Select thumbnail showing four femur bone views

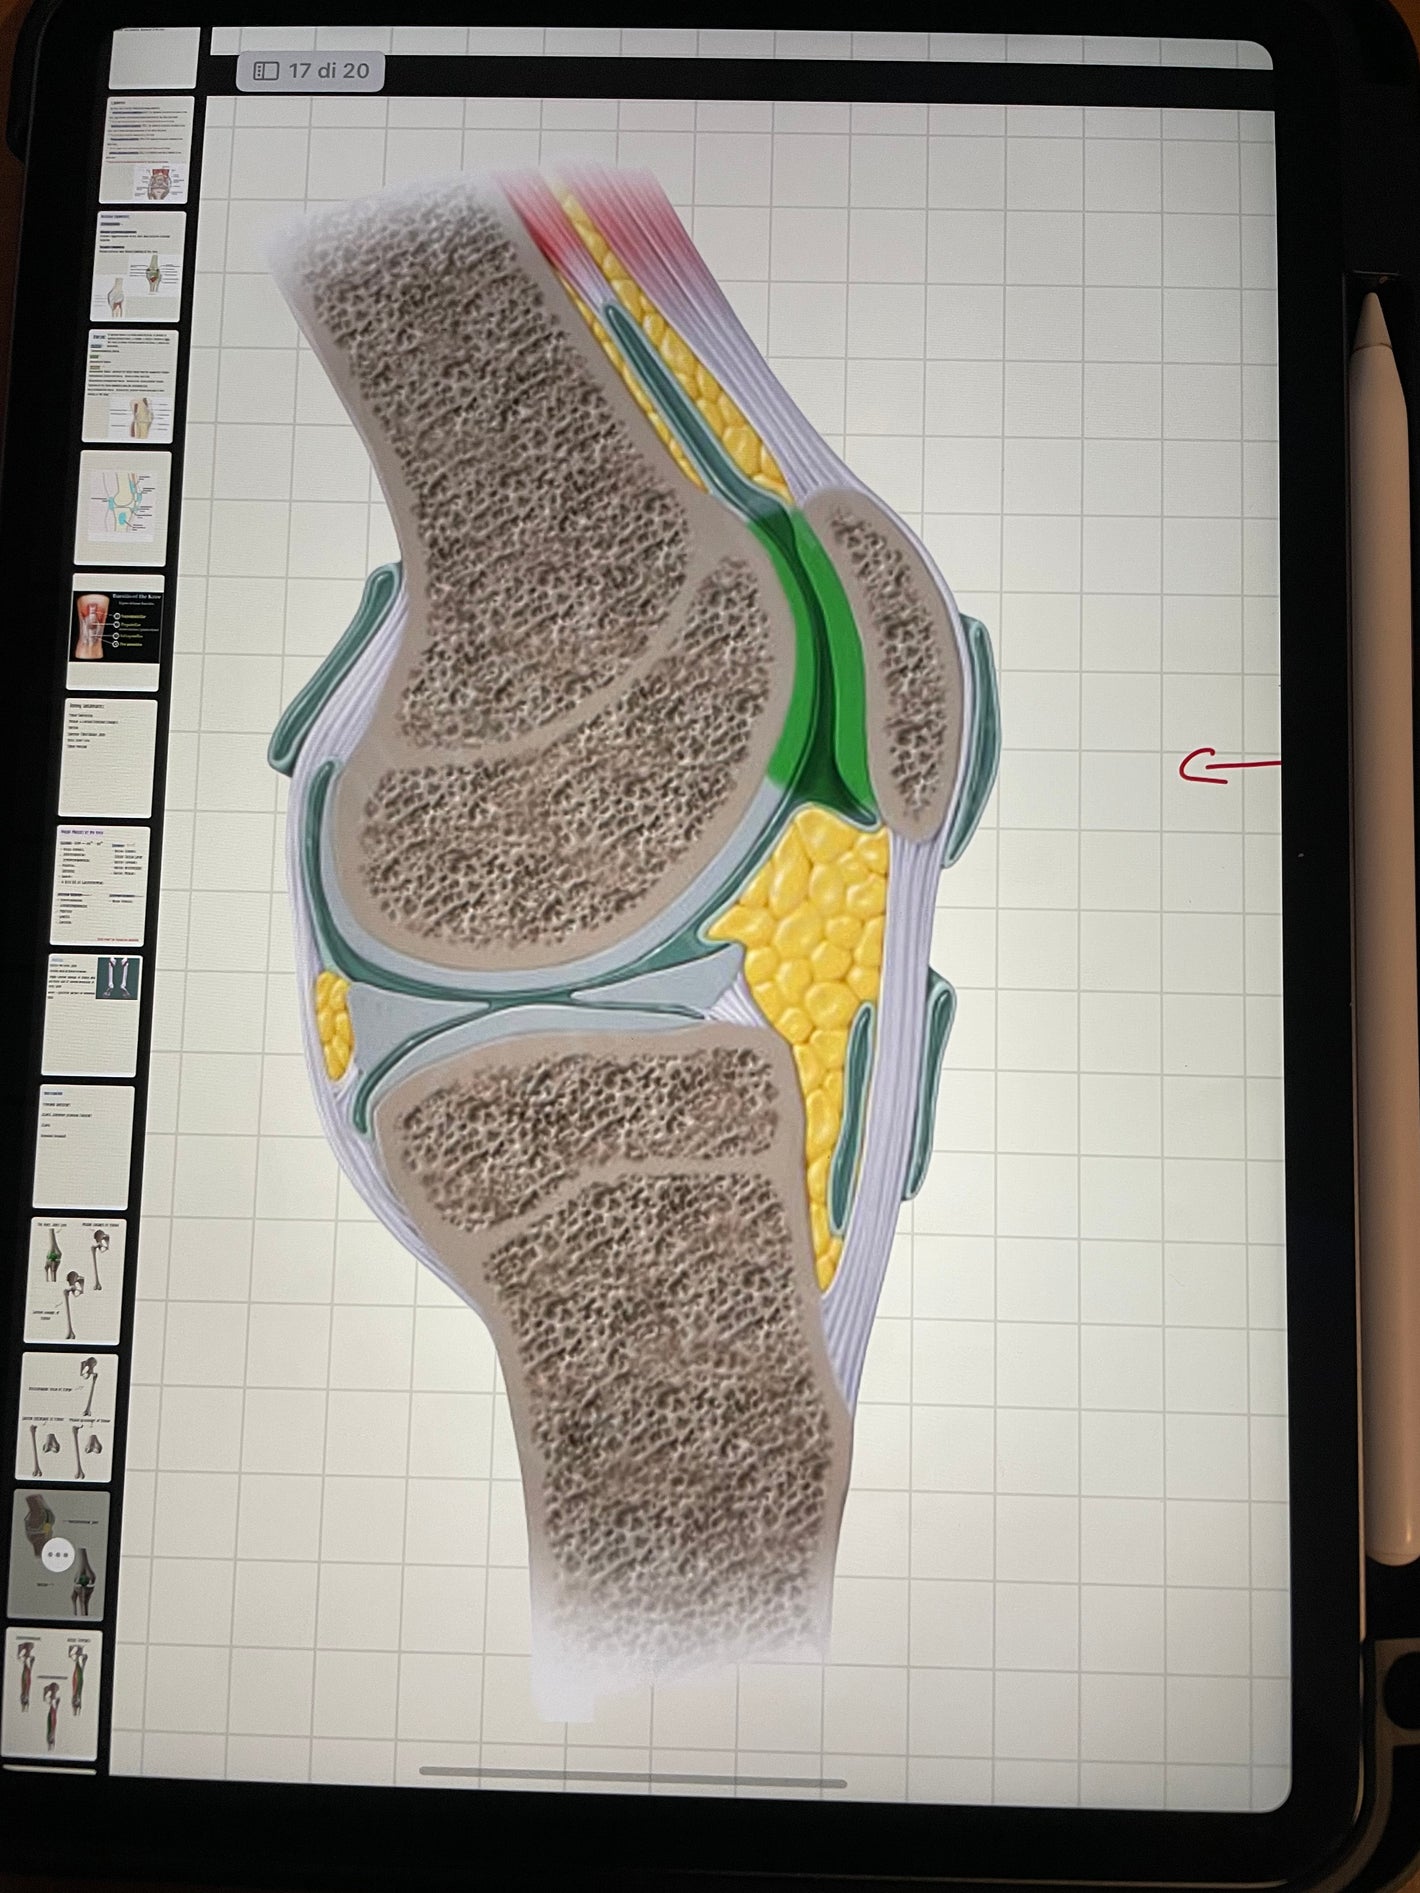pyautogui.click(x=68, y=1417)
